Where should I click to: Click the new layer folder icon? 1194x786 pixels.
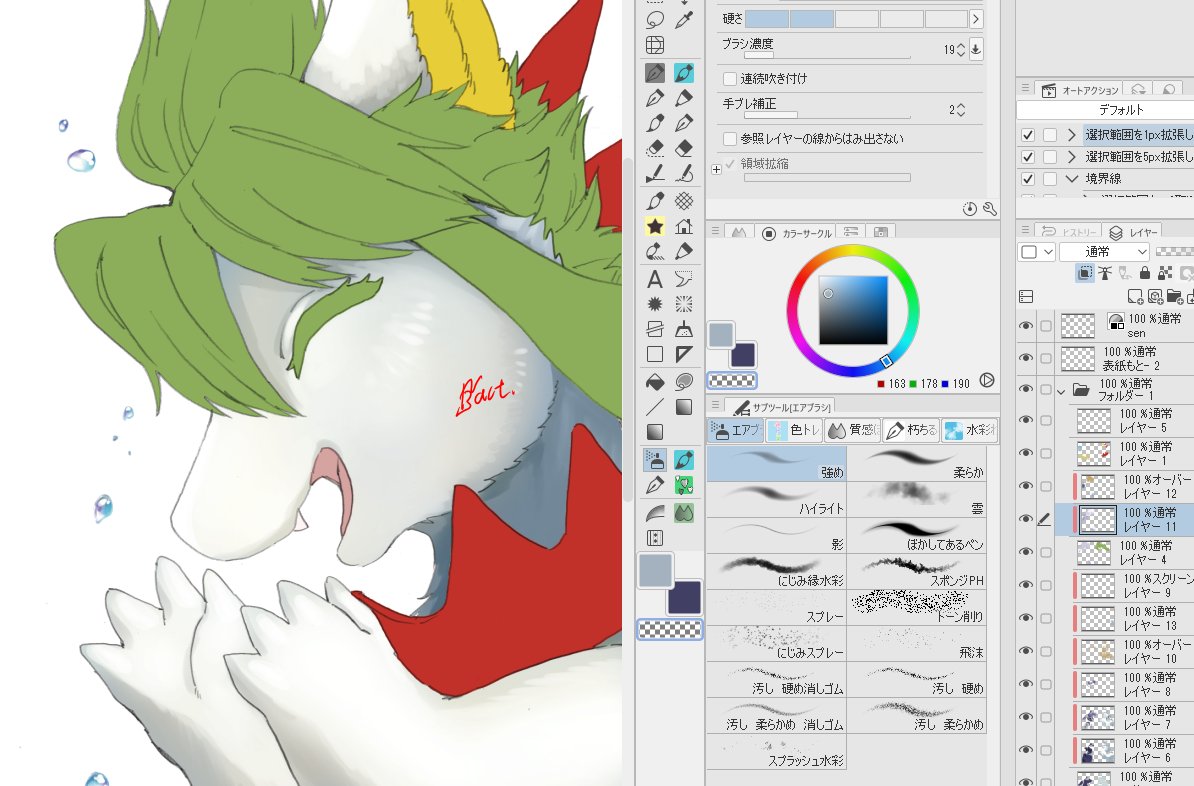[x=1173, y=296]
